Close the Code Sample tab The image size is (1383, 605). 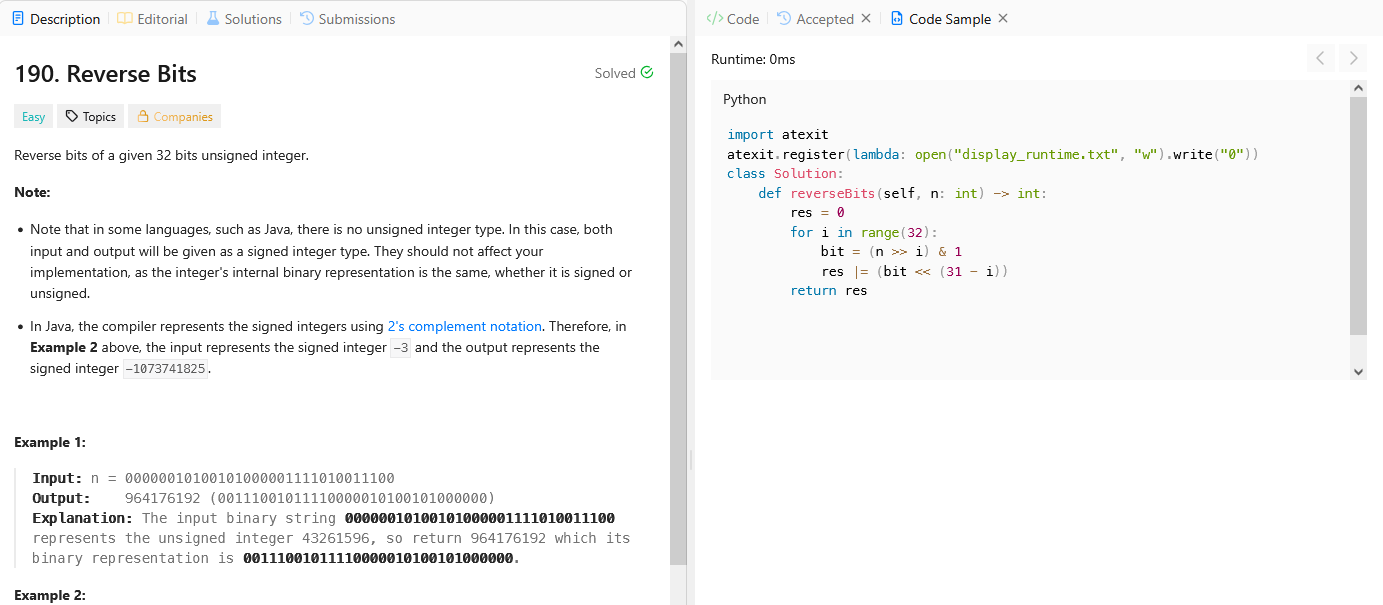click(1003, 19)
